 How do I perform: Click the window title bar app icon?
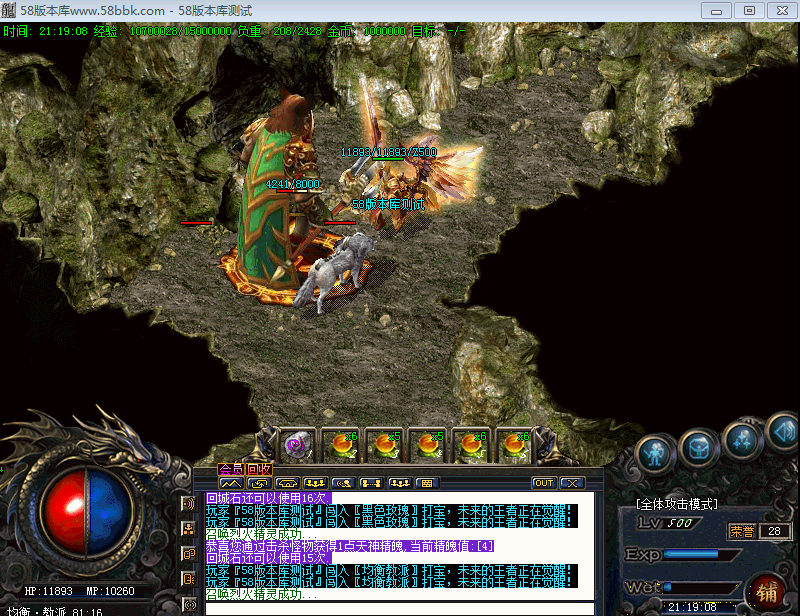coord(9,10)
